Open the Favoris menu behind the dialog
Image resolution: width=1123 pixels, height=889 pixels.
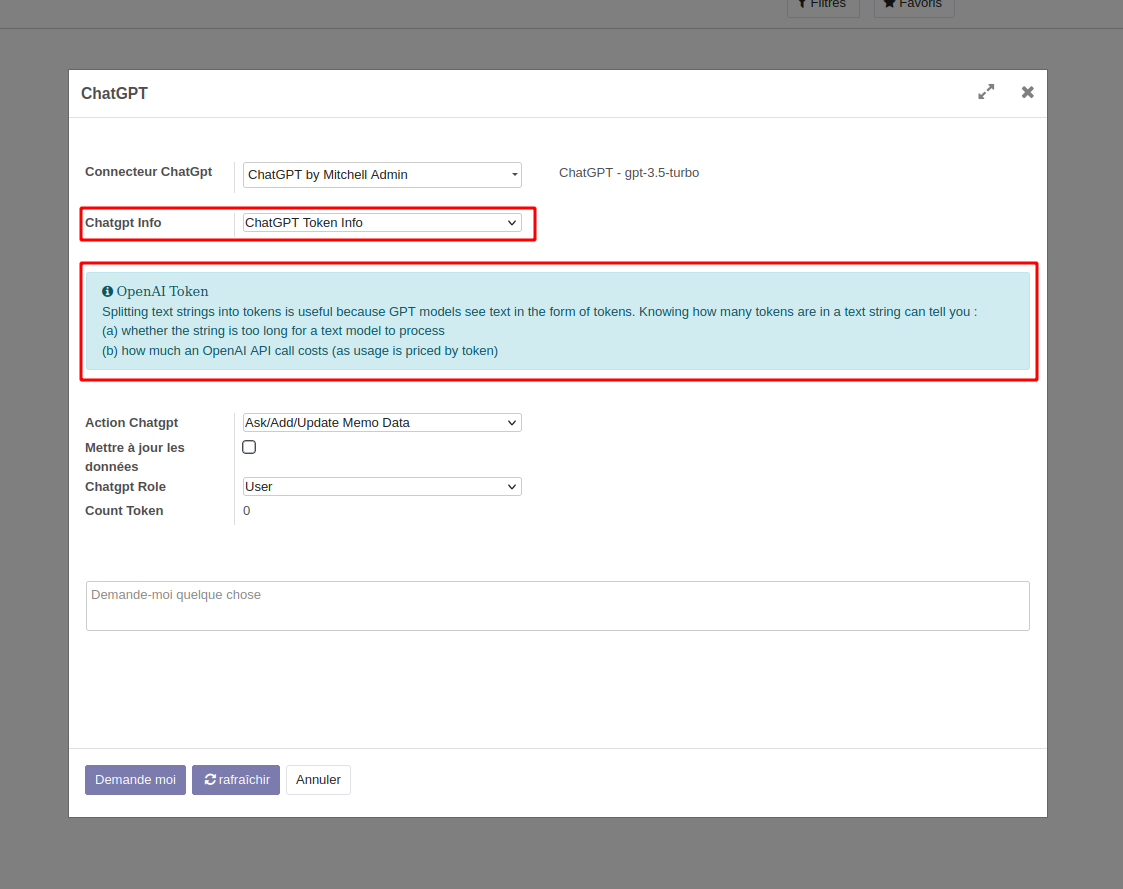point(914,6)
